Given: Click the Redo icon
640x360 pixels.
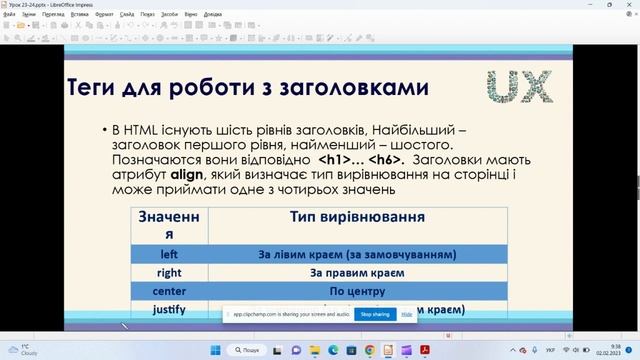Looking at the screenshot, I should click(x=146, y=25).
